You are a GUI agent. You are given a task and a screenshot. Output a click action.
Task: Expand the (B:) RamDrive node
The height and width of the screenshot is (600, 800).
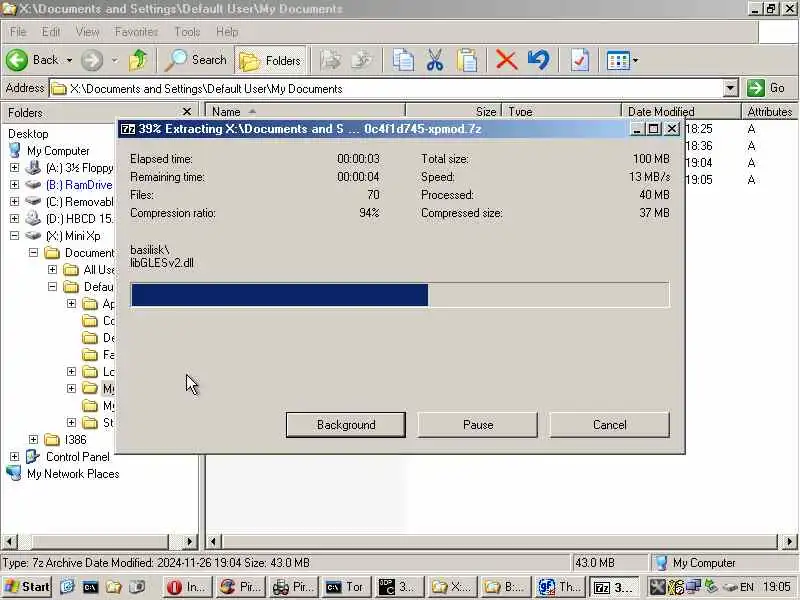[14, 185]
